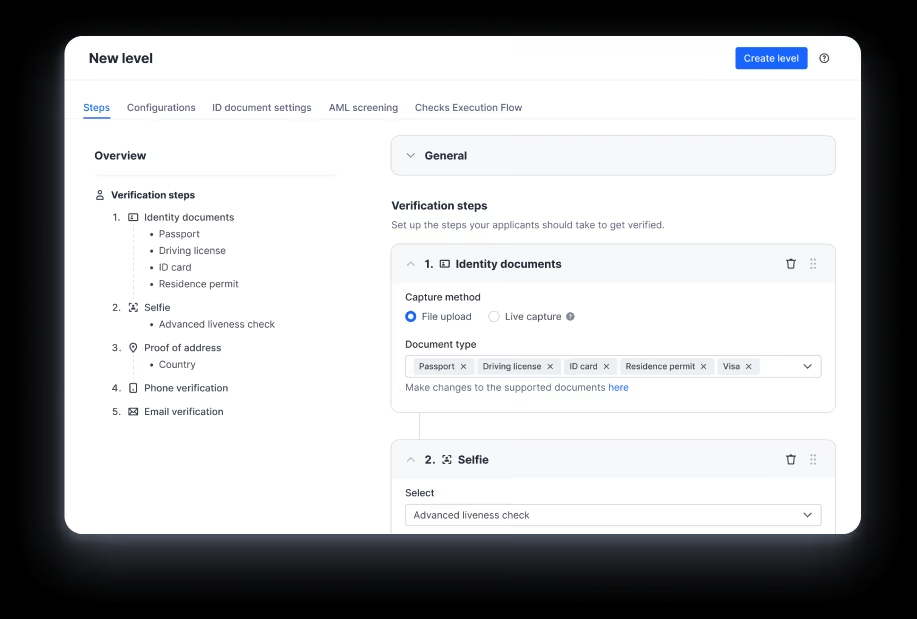Viewport: 917px width, 619px height.
Task: Delete the Selfie step
Action: [x=791, y=459]
